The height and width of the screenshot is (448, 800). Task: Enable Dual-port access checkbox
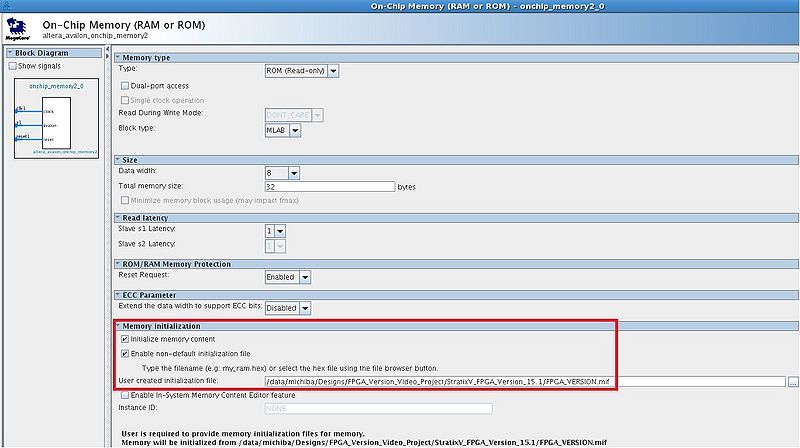coord(125,86)
